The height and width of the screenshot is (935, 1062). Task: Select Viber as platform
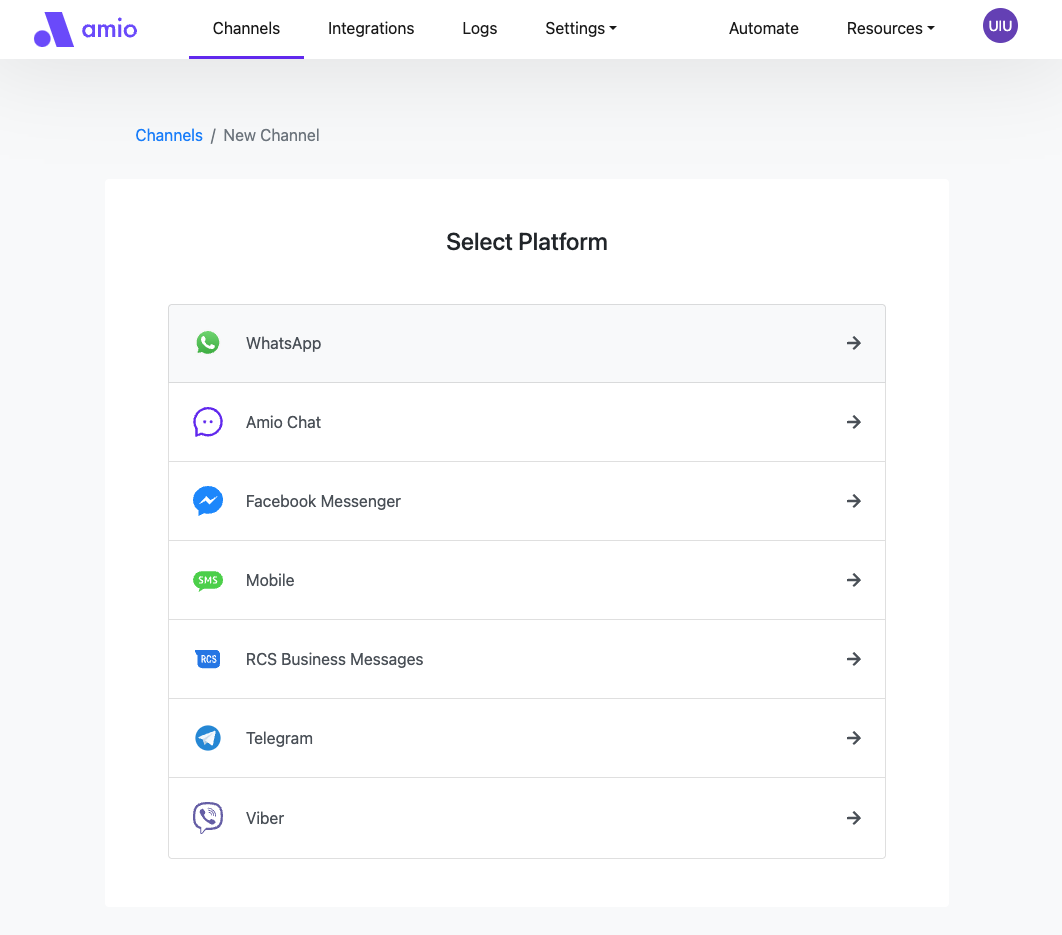click(x=527, y=818)
